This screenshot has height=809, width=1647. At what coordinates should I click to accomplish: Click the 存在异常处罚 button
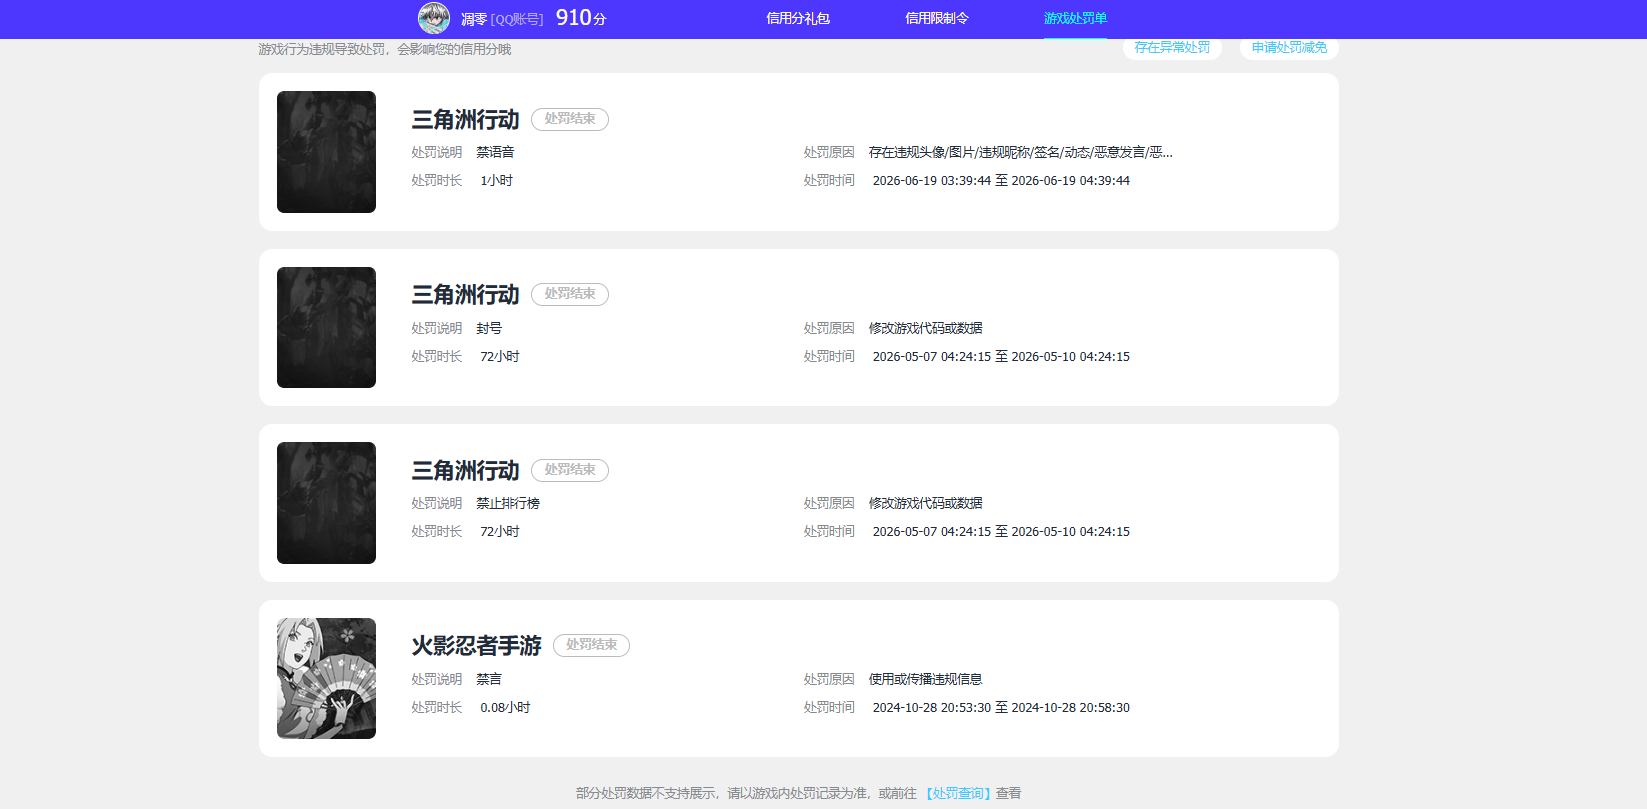[1172, 48]
